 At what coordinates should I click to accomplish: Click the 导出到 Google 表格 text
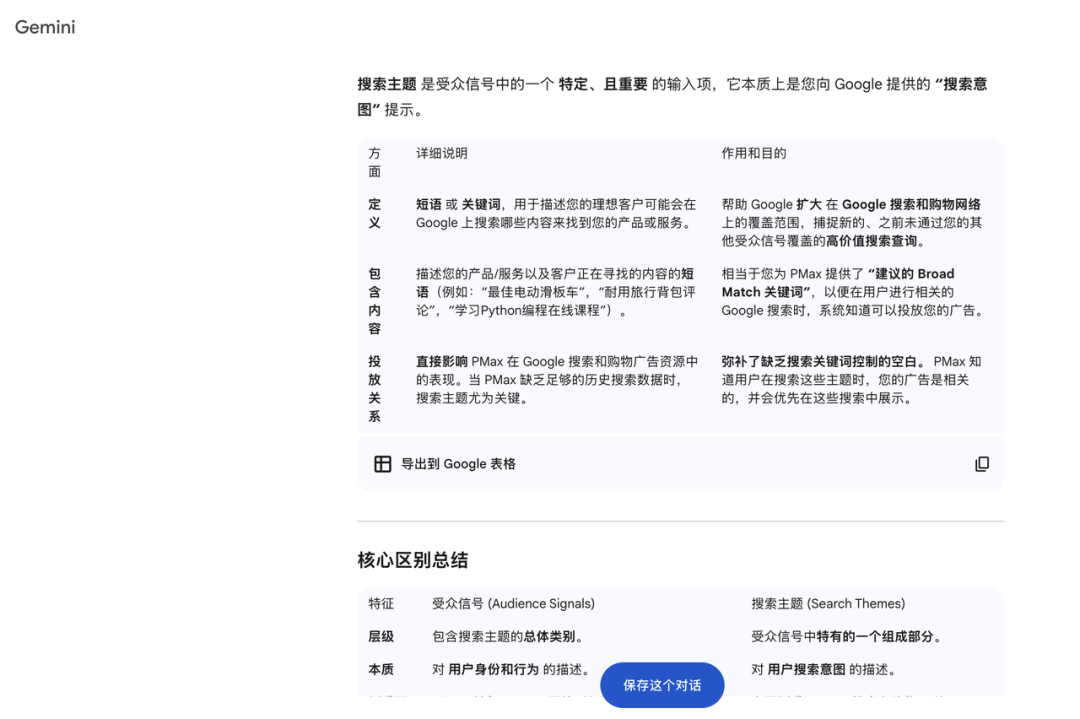tap(458, 464)
